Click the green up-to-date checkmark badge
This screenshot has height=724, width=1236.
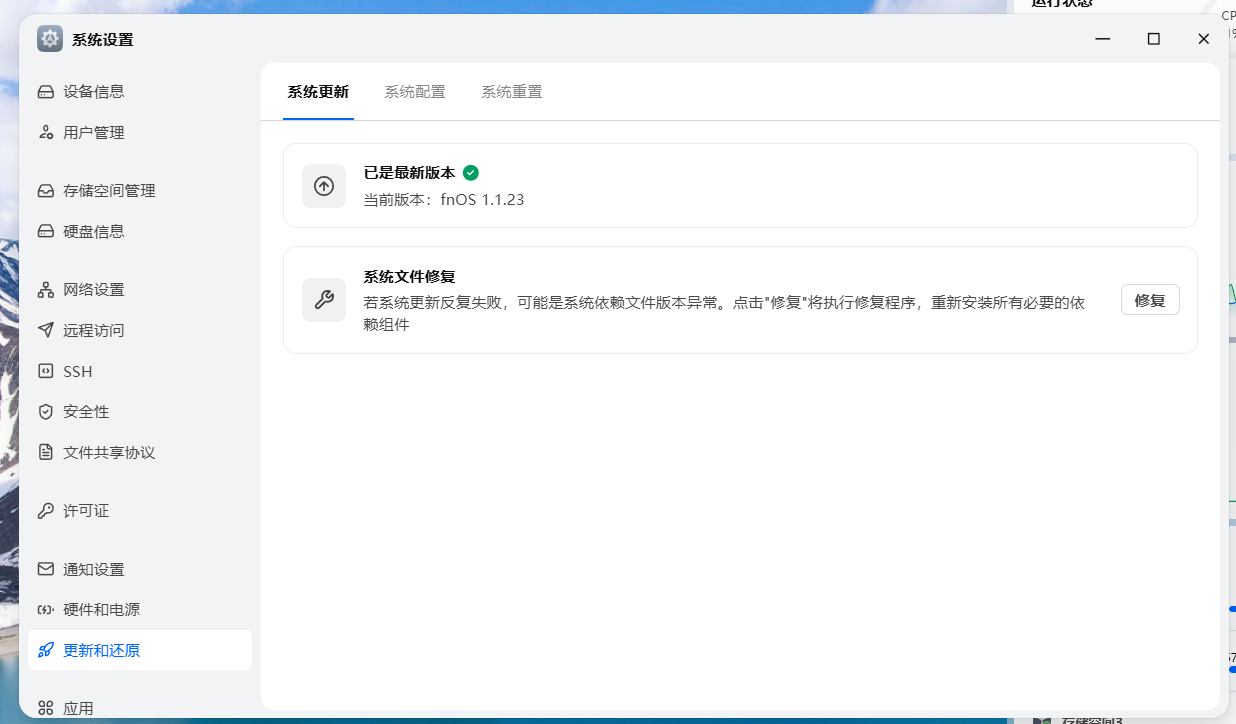pyautogui.click(x=471, y=173)
